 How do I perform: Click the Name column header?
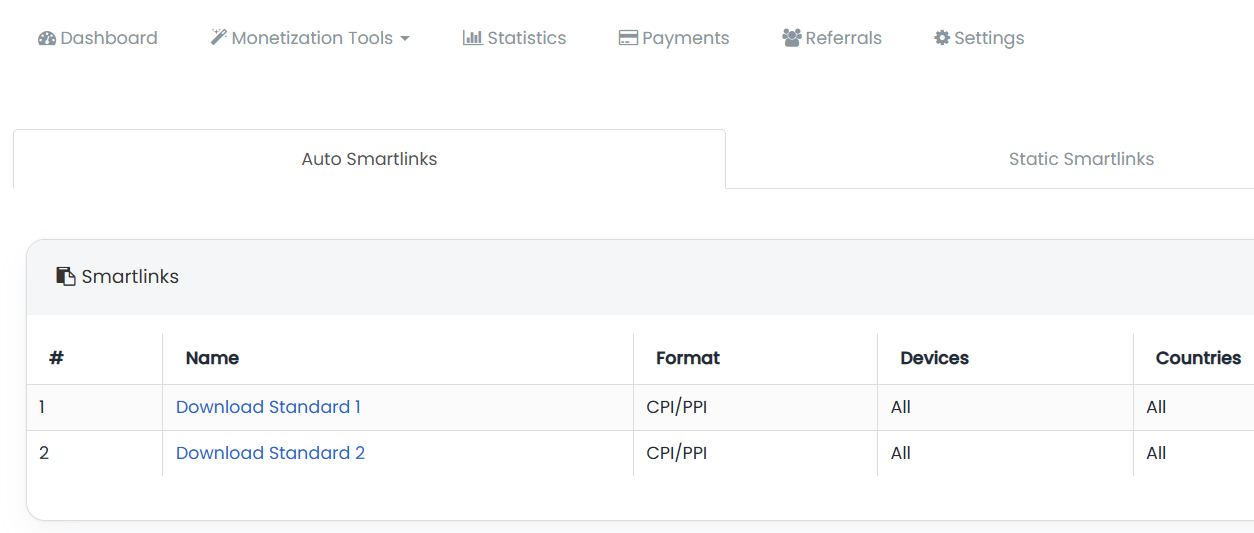[212, 358]
